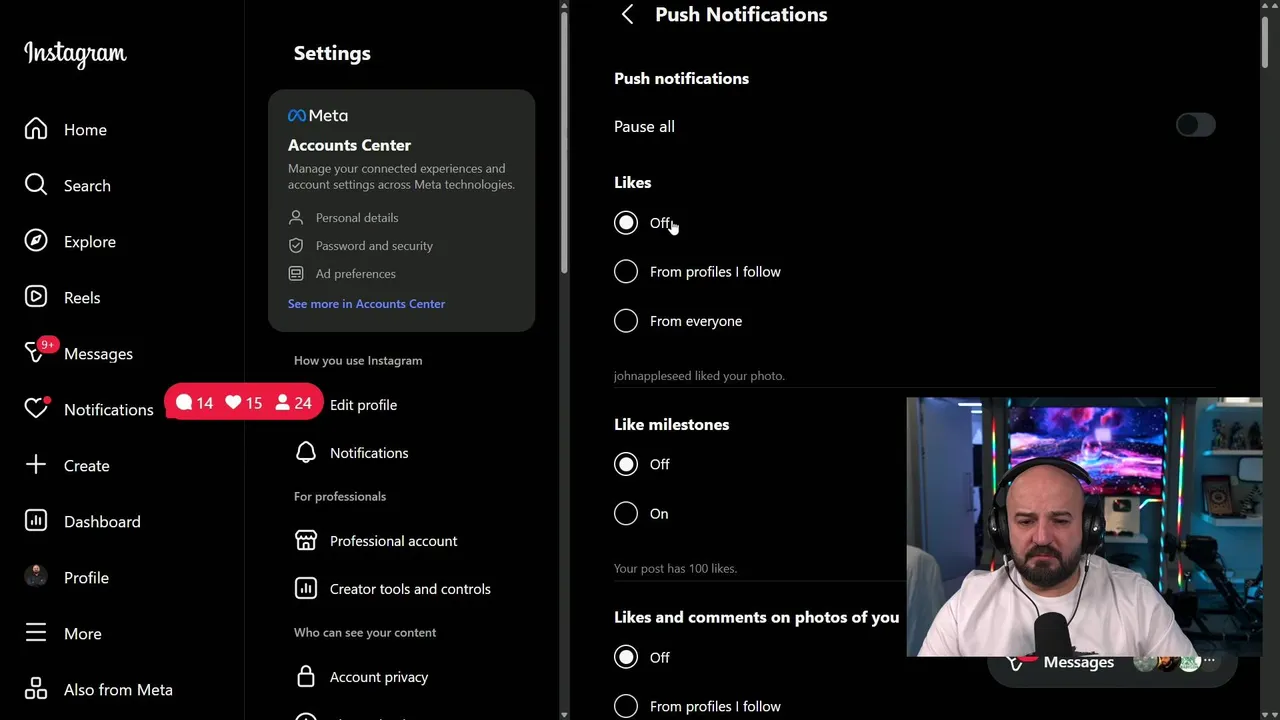This screenshot has width=1280, height=720.
Task: Open Profile avatar in sidebar
Action: point(36,577)
